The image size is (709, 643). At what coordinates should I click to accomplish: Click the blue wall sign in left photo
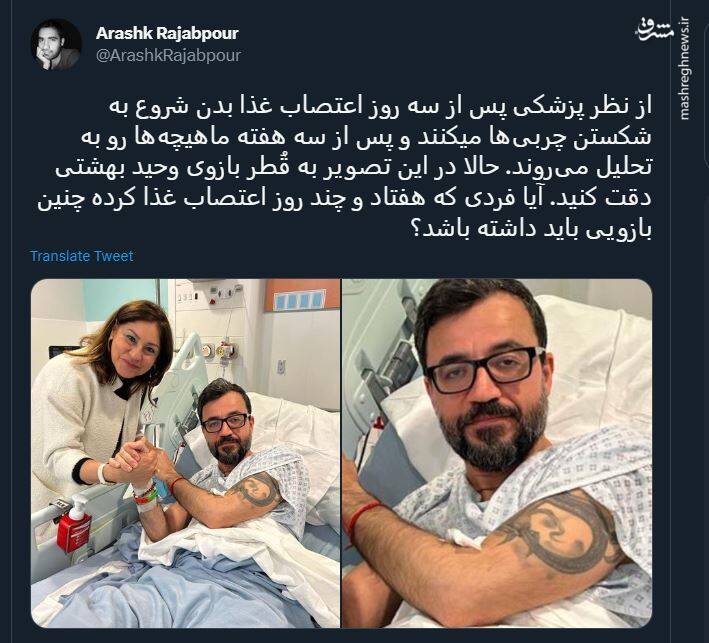point(299,300)
